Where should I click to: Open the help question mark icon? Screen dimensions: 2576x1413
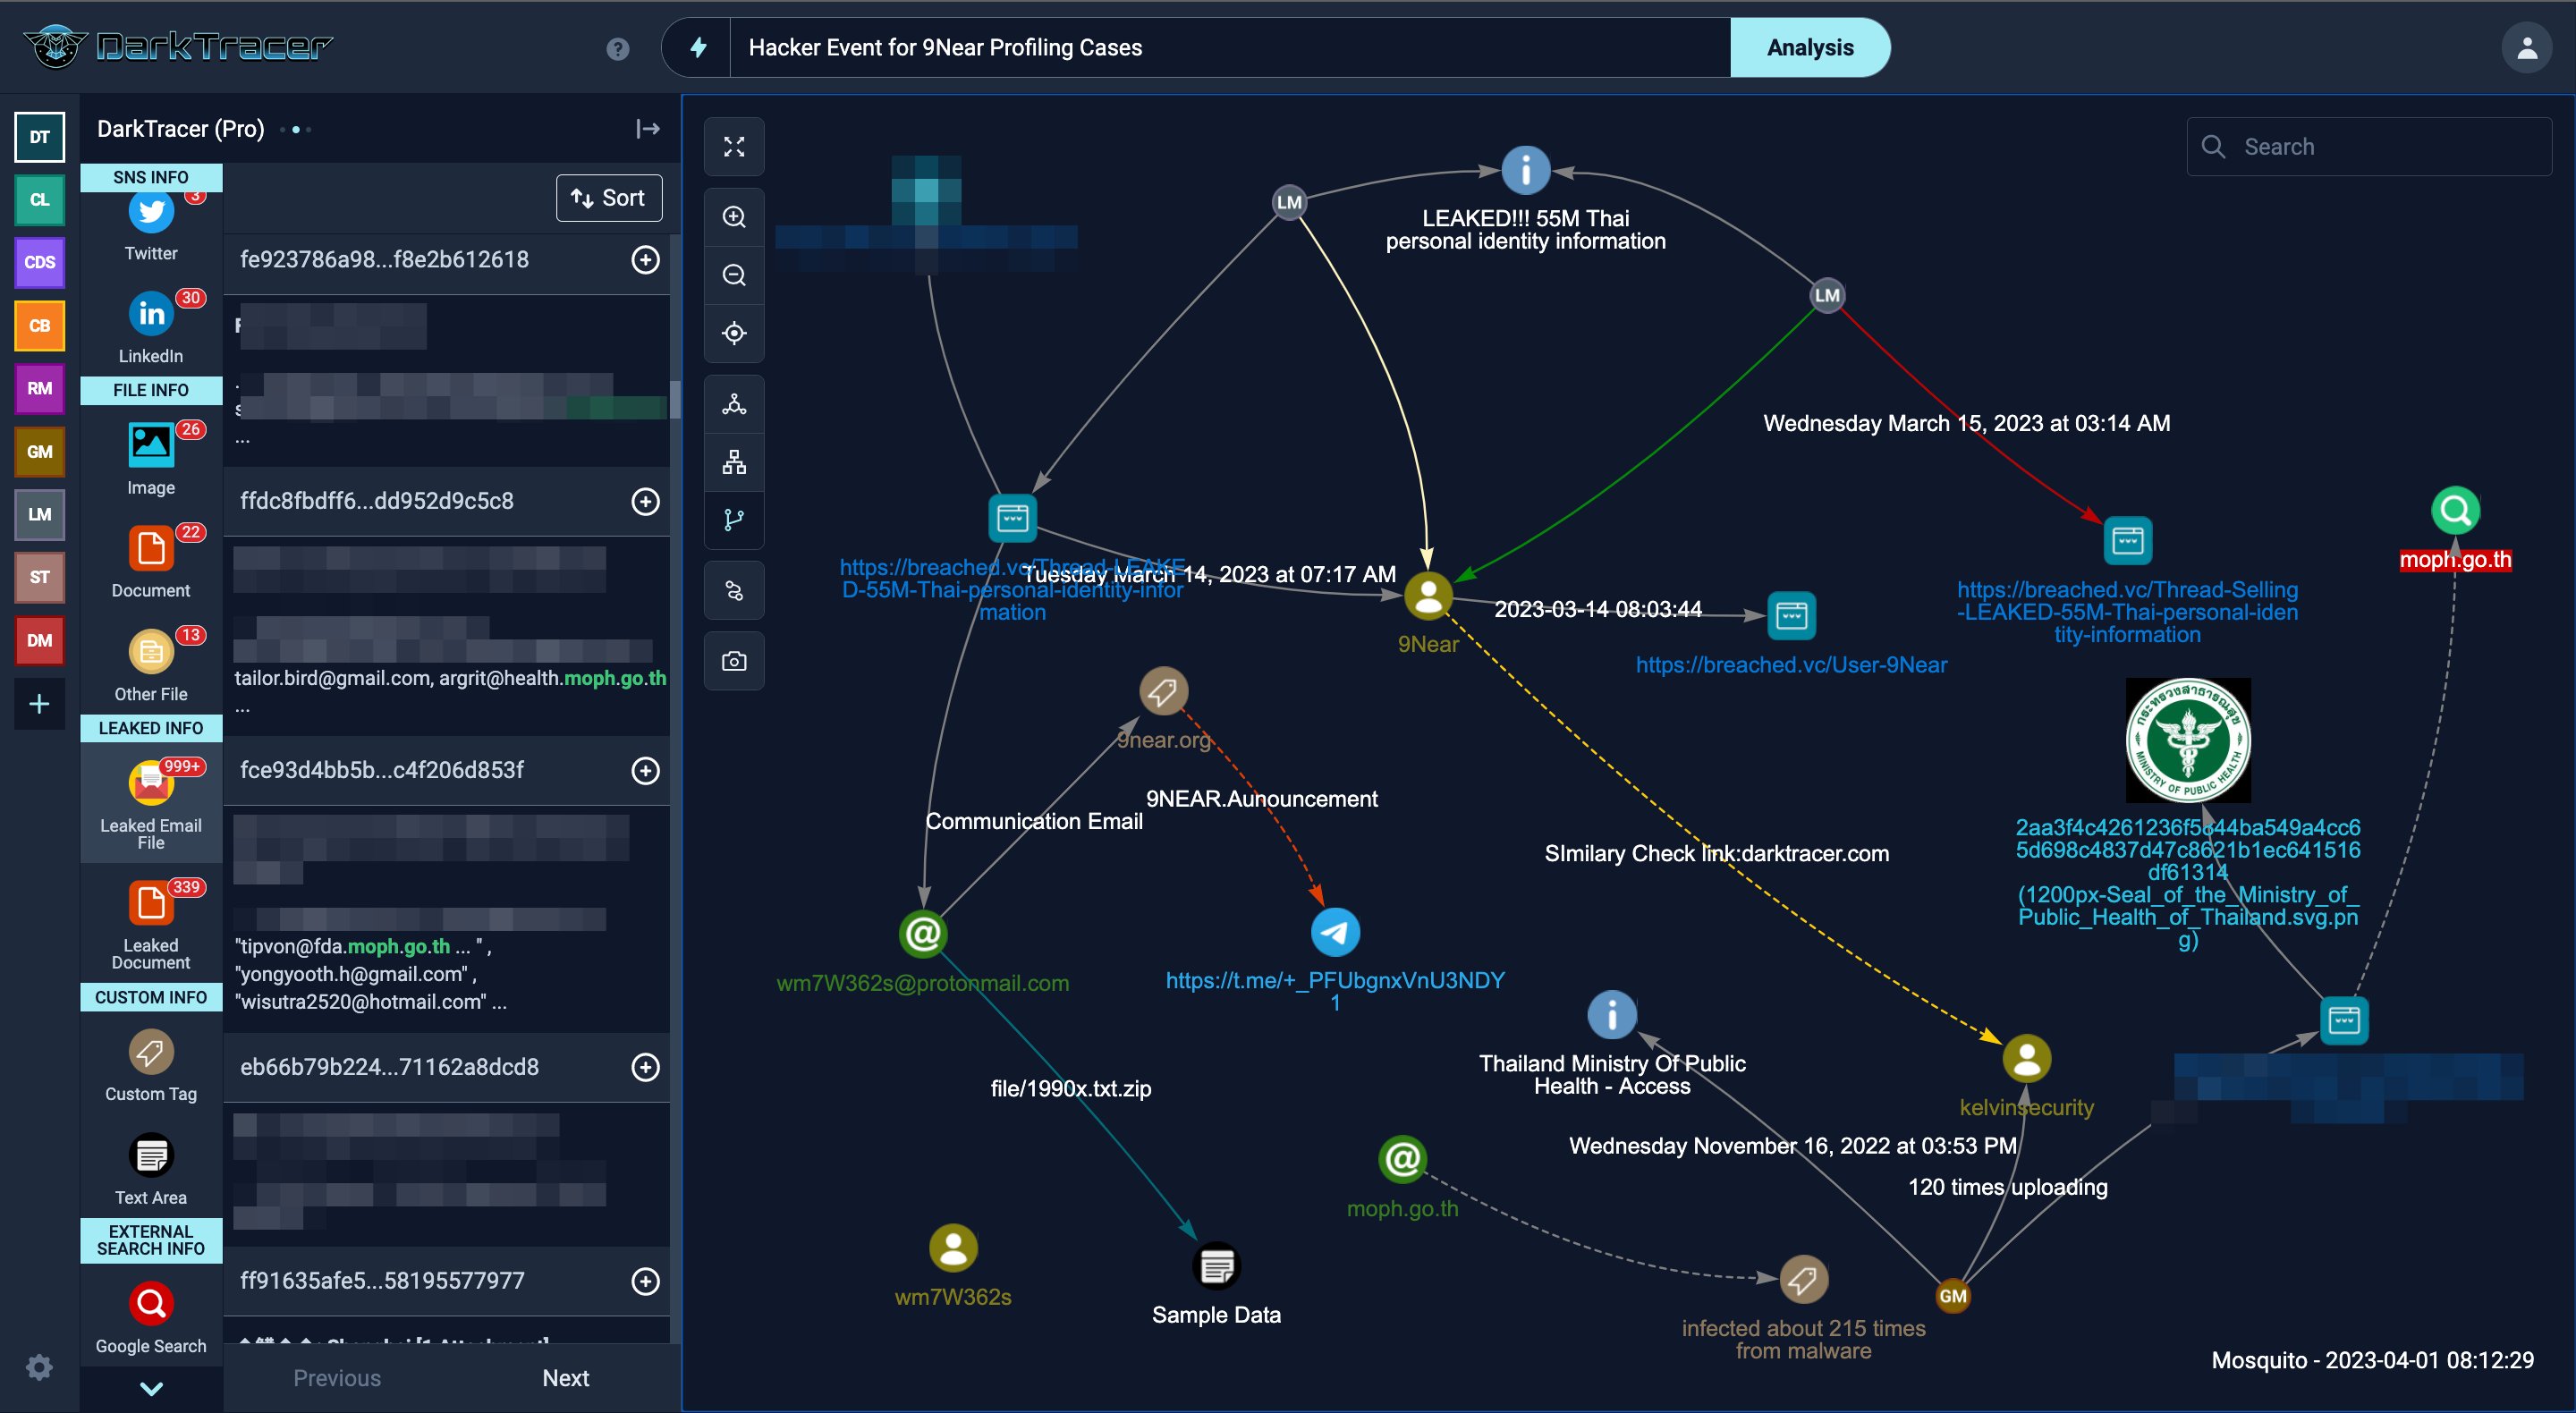click(x=618, y=48)
